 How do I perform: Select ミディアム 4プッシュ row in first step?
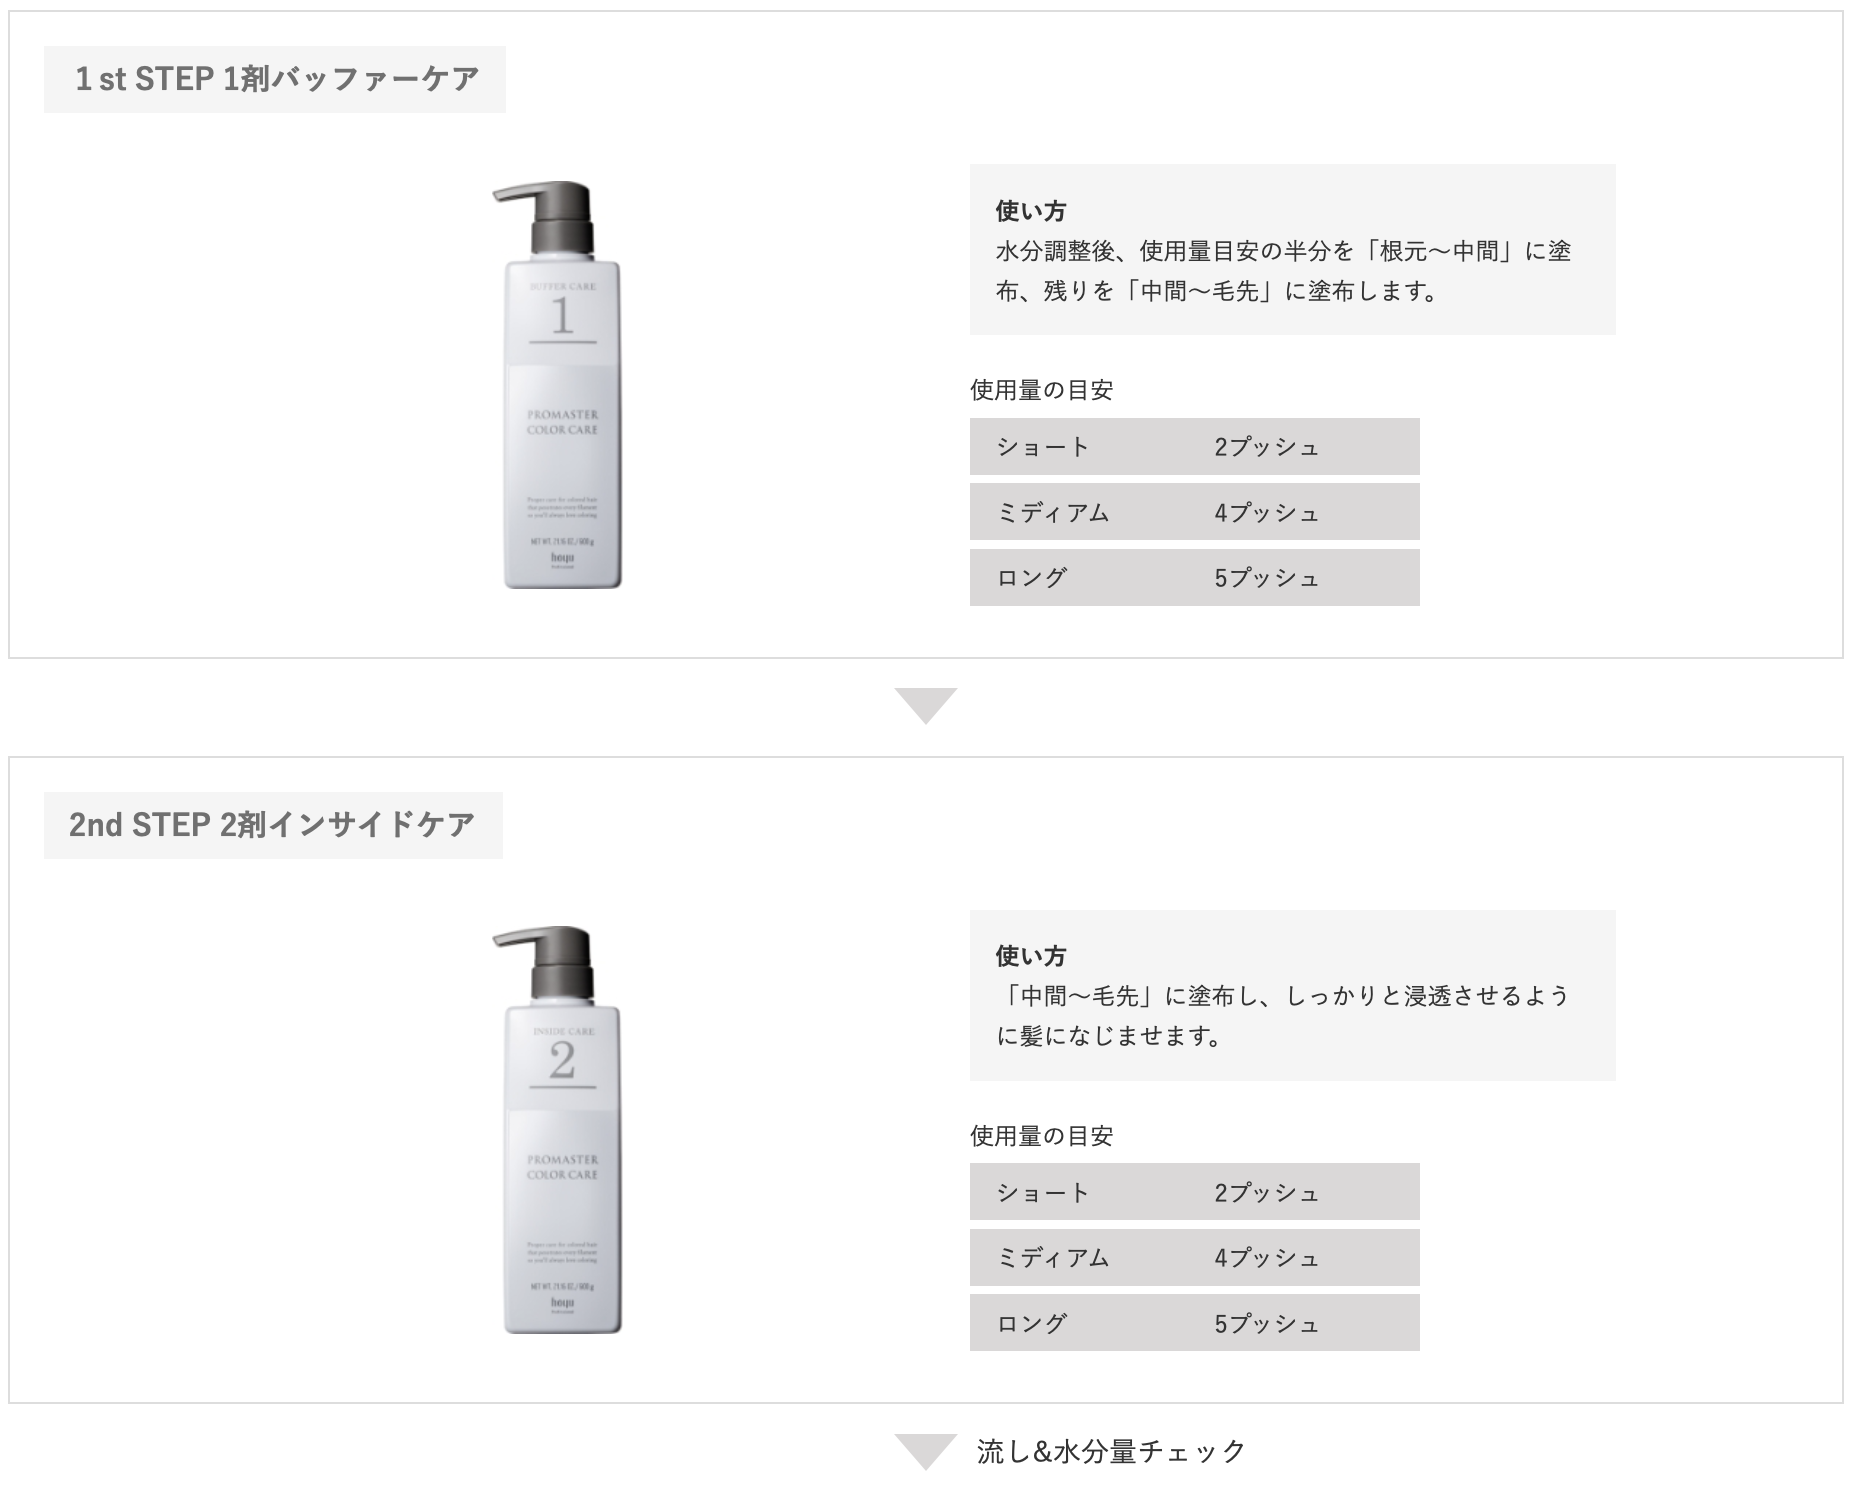point(1194,512)
